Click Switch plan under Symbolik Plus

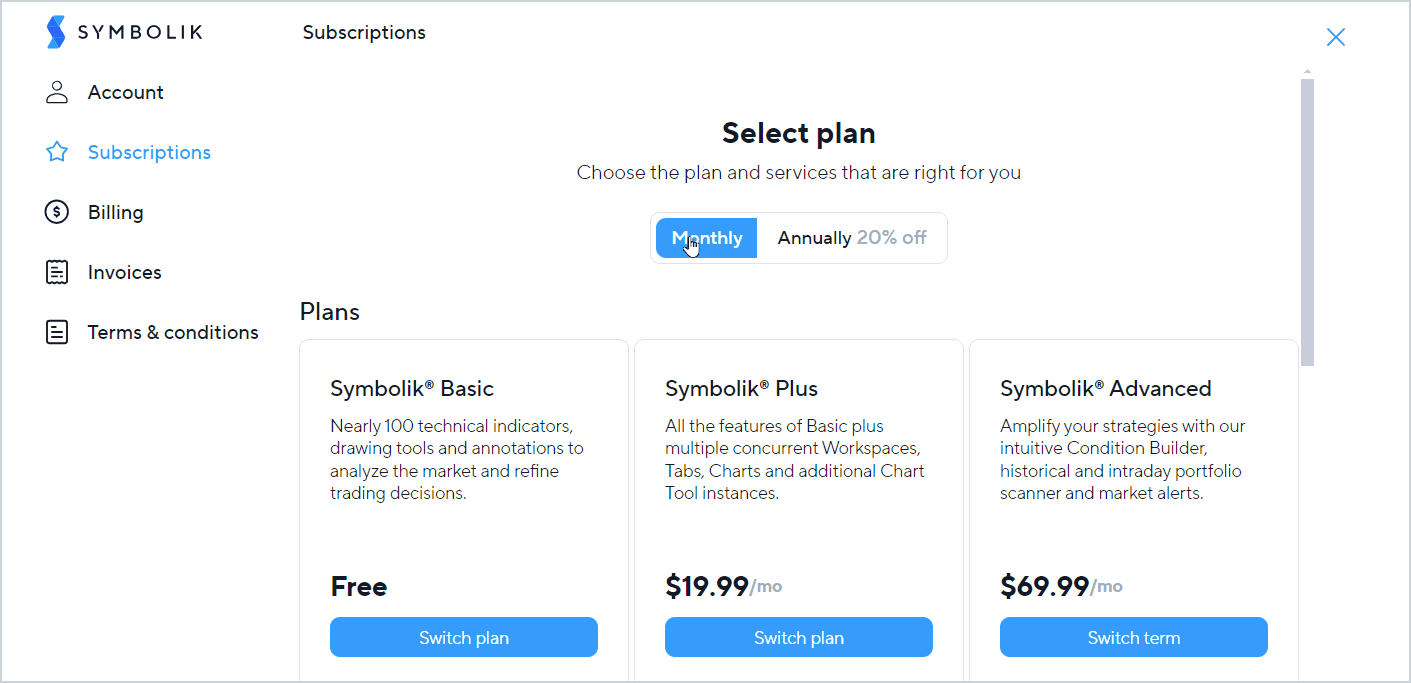point(799,637)
